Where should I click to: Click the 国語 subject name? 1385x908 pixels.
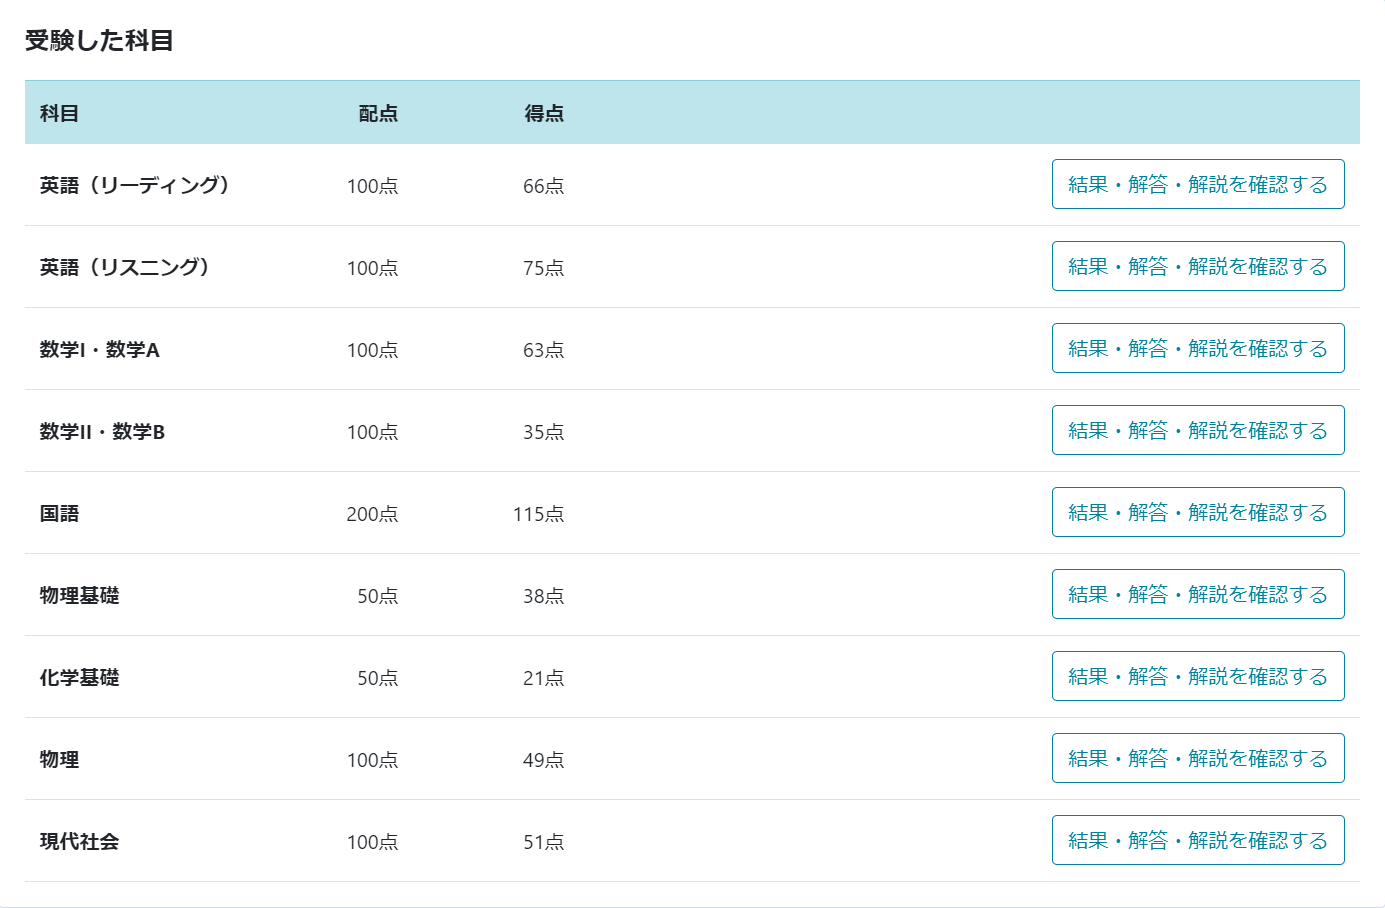59,513
